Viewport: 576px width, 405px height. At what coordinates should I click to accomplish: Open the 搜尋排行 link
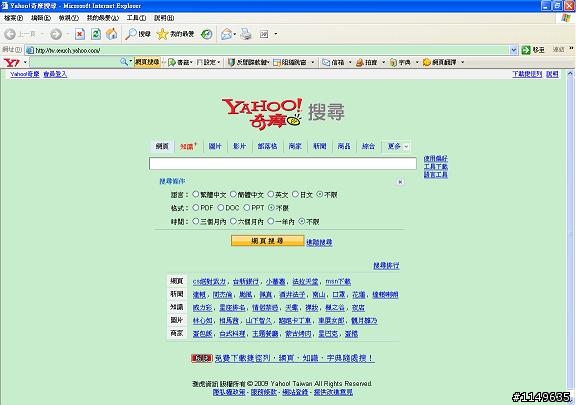point(386,266)
